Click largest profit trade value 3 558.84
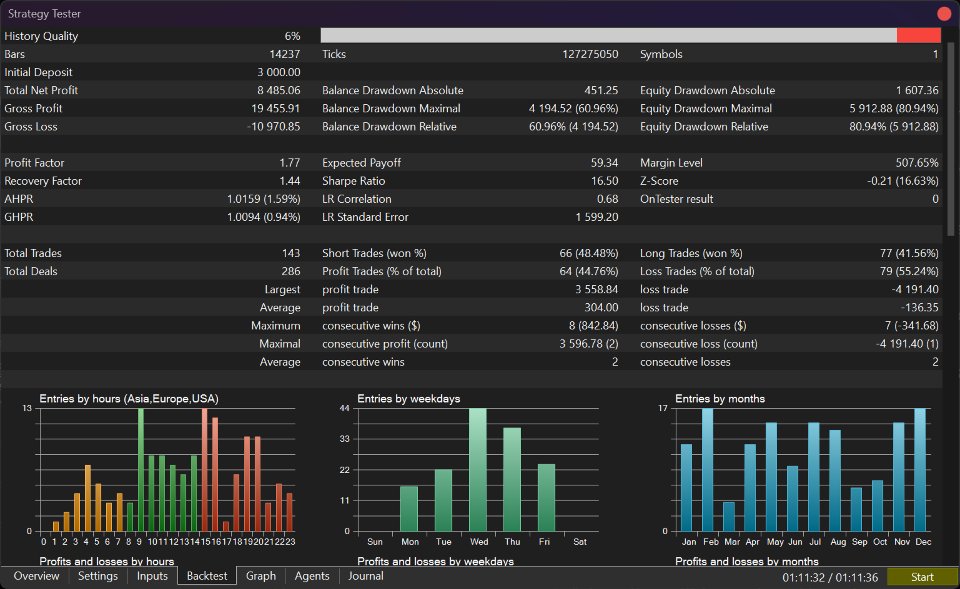960x589 pixels. tap(596, 290)
